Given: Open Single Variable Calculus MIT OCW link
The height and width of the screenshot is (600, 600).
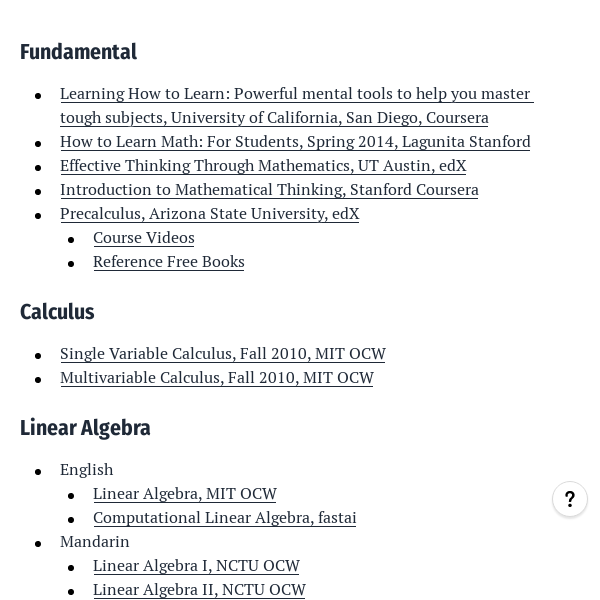Looking at the screenshot, I should click(222, 354).
